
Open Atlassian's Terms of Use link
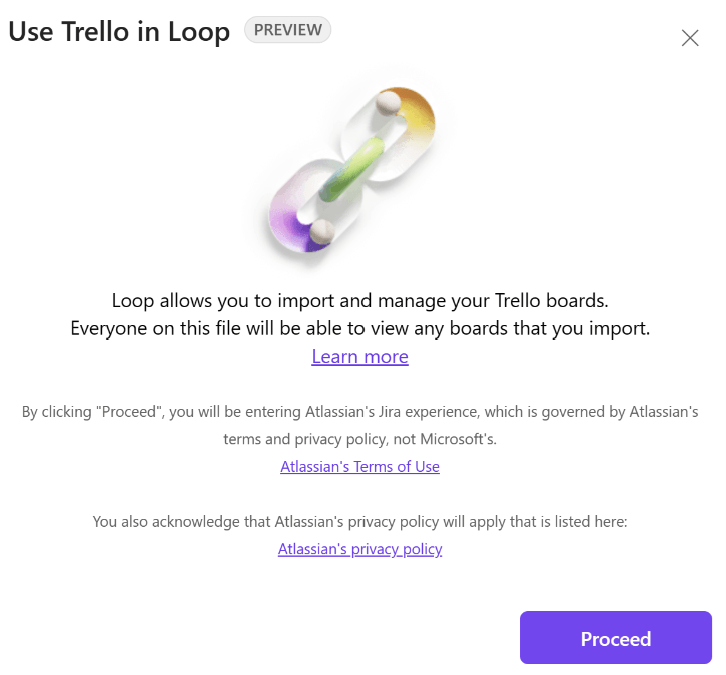360,467
